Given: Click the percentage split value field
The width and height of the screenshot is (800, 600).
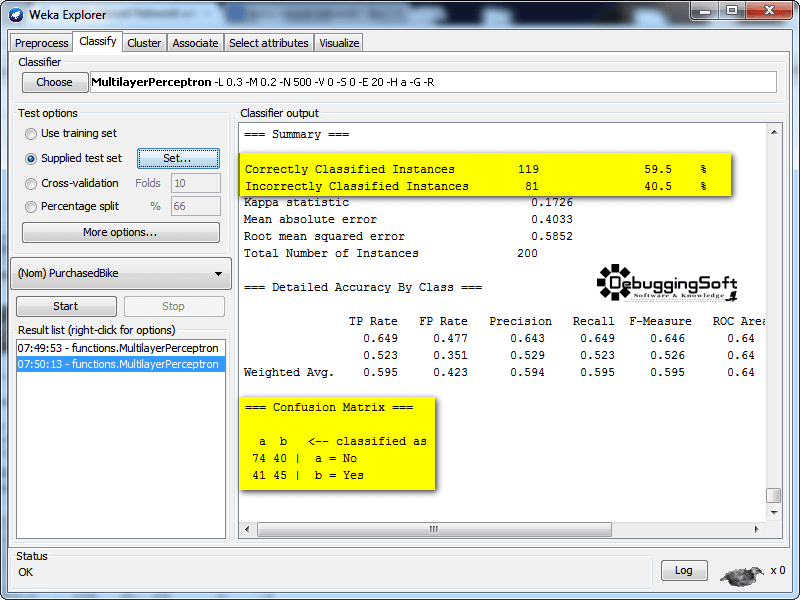Looking at the screenshot, I should 196,206.
